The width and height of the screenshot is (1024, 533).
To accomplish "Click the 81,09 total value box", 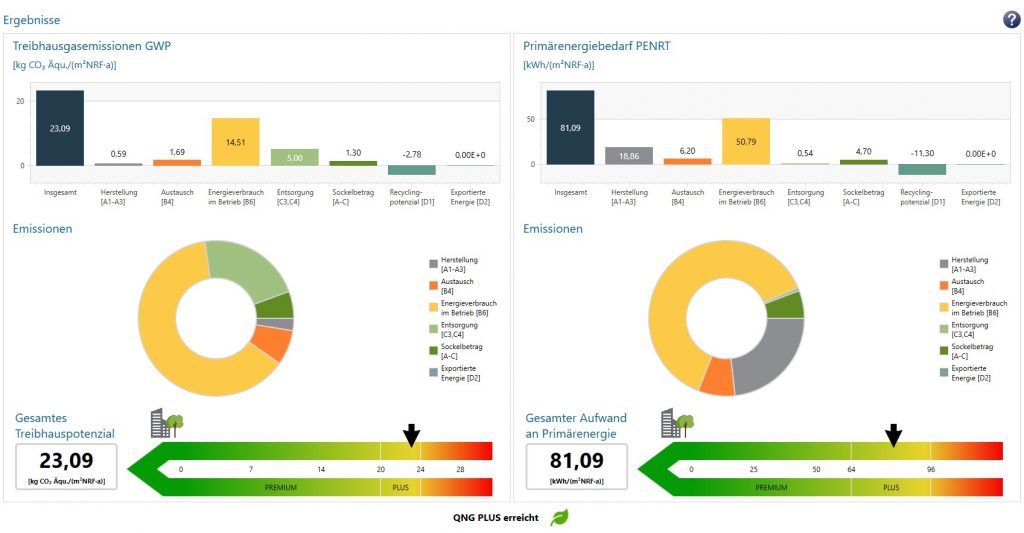I will (x=576, y=466).
